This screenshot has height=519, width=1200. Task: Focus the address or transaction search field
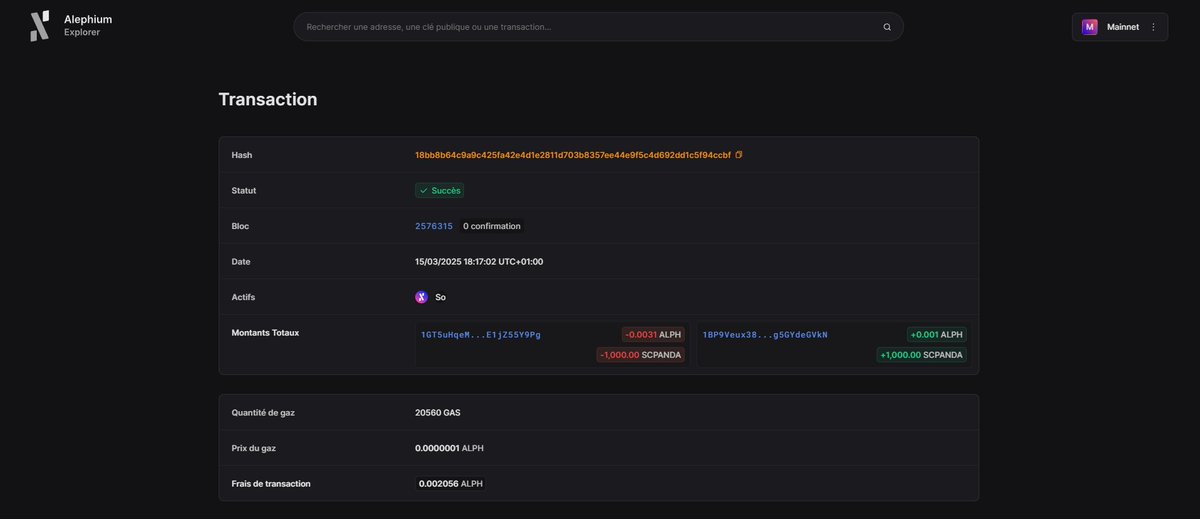[598, 27]
